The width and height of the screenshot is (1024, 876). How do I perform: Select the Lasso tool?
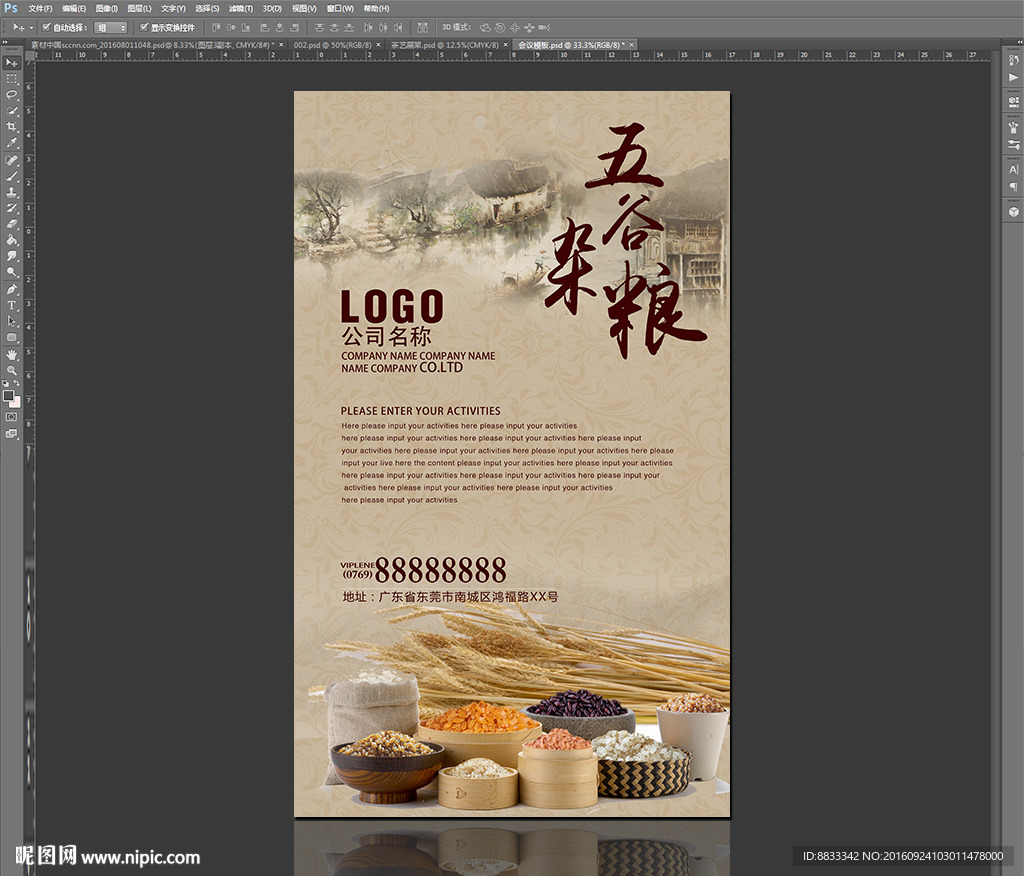click(x=12, y=94)
